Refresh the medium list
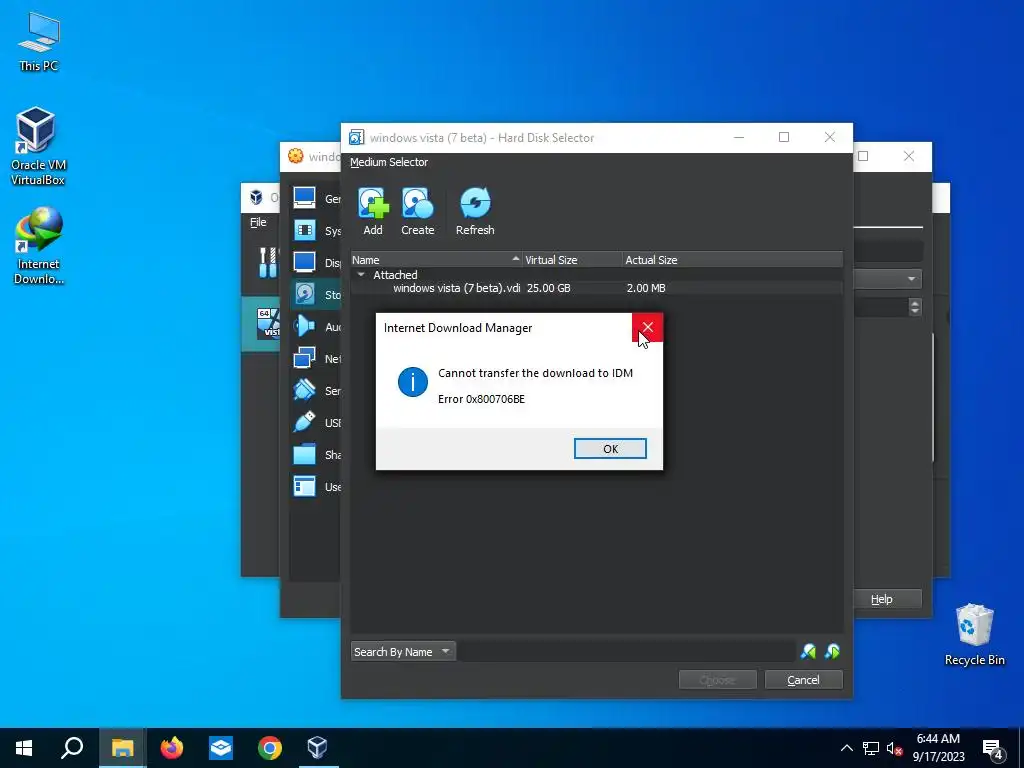This screenshot has height=768, width=1024. 475,211
